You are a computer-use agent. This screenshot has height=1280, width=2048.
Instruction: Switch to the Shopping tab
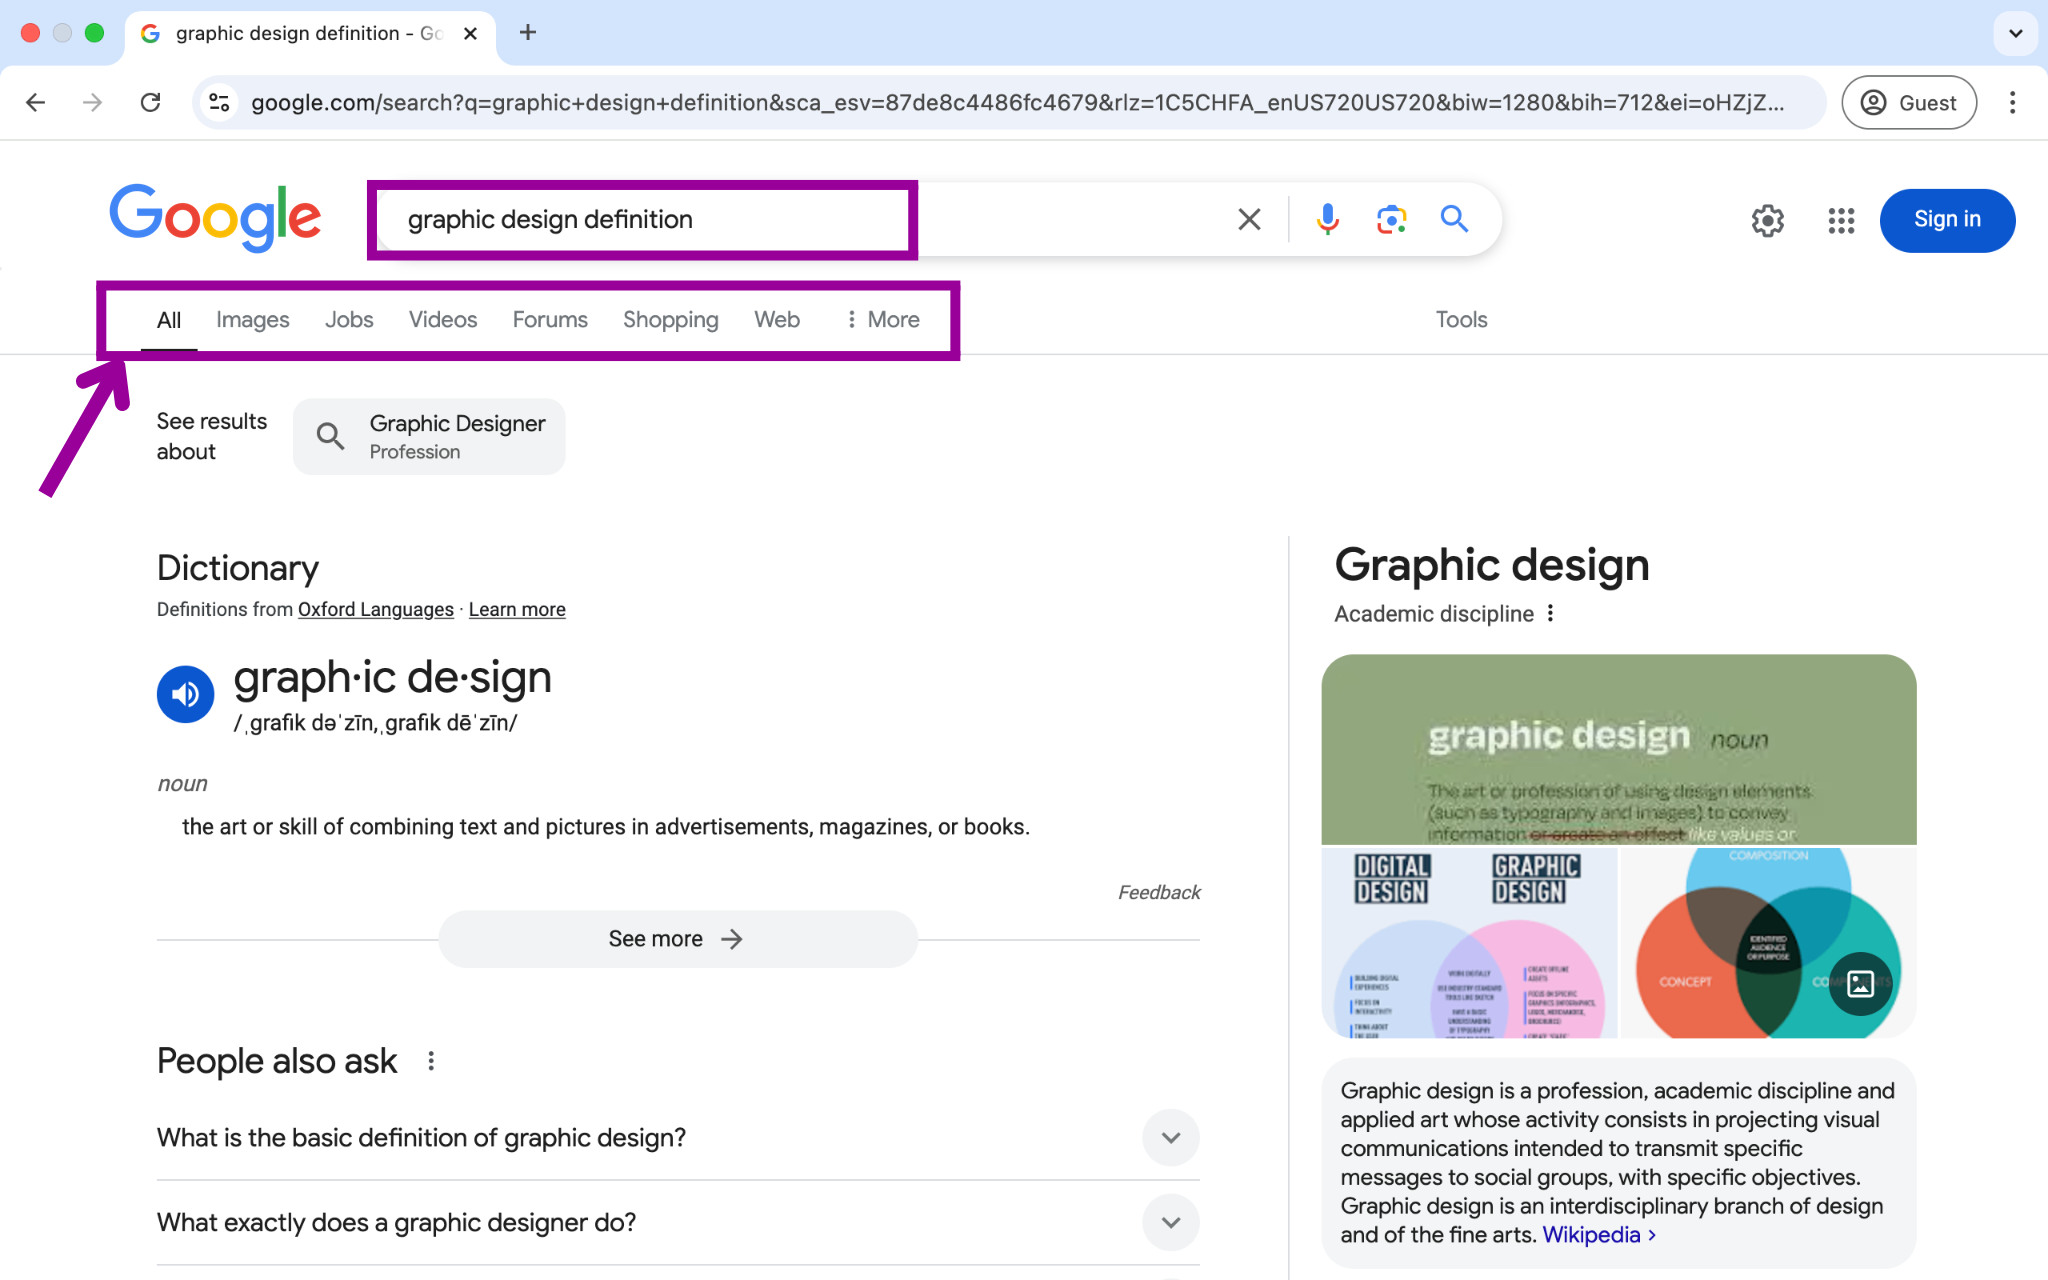(671, 320)
